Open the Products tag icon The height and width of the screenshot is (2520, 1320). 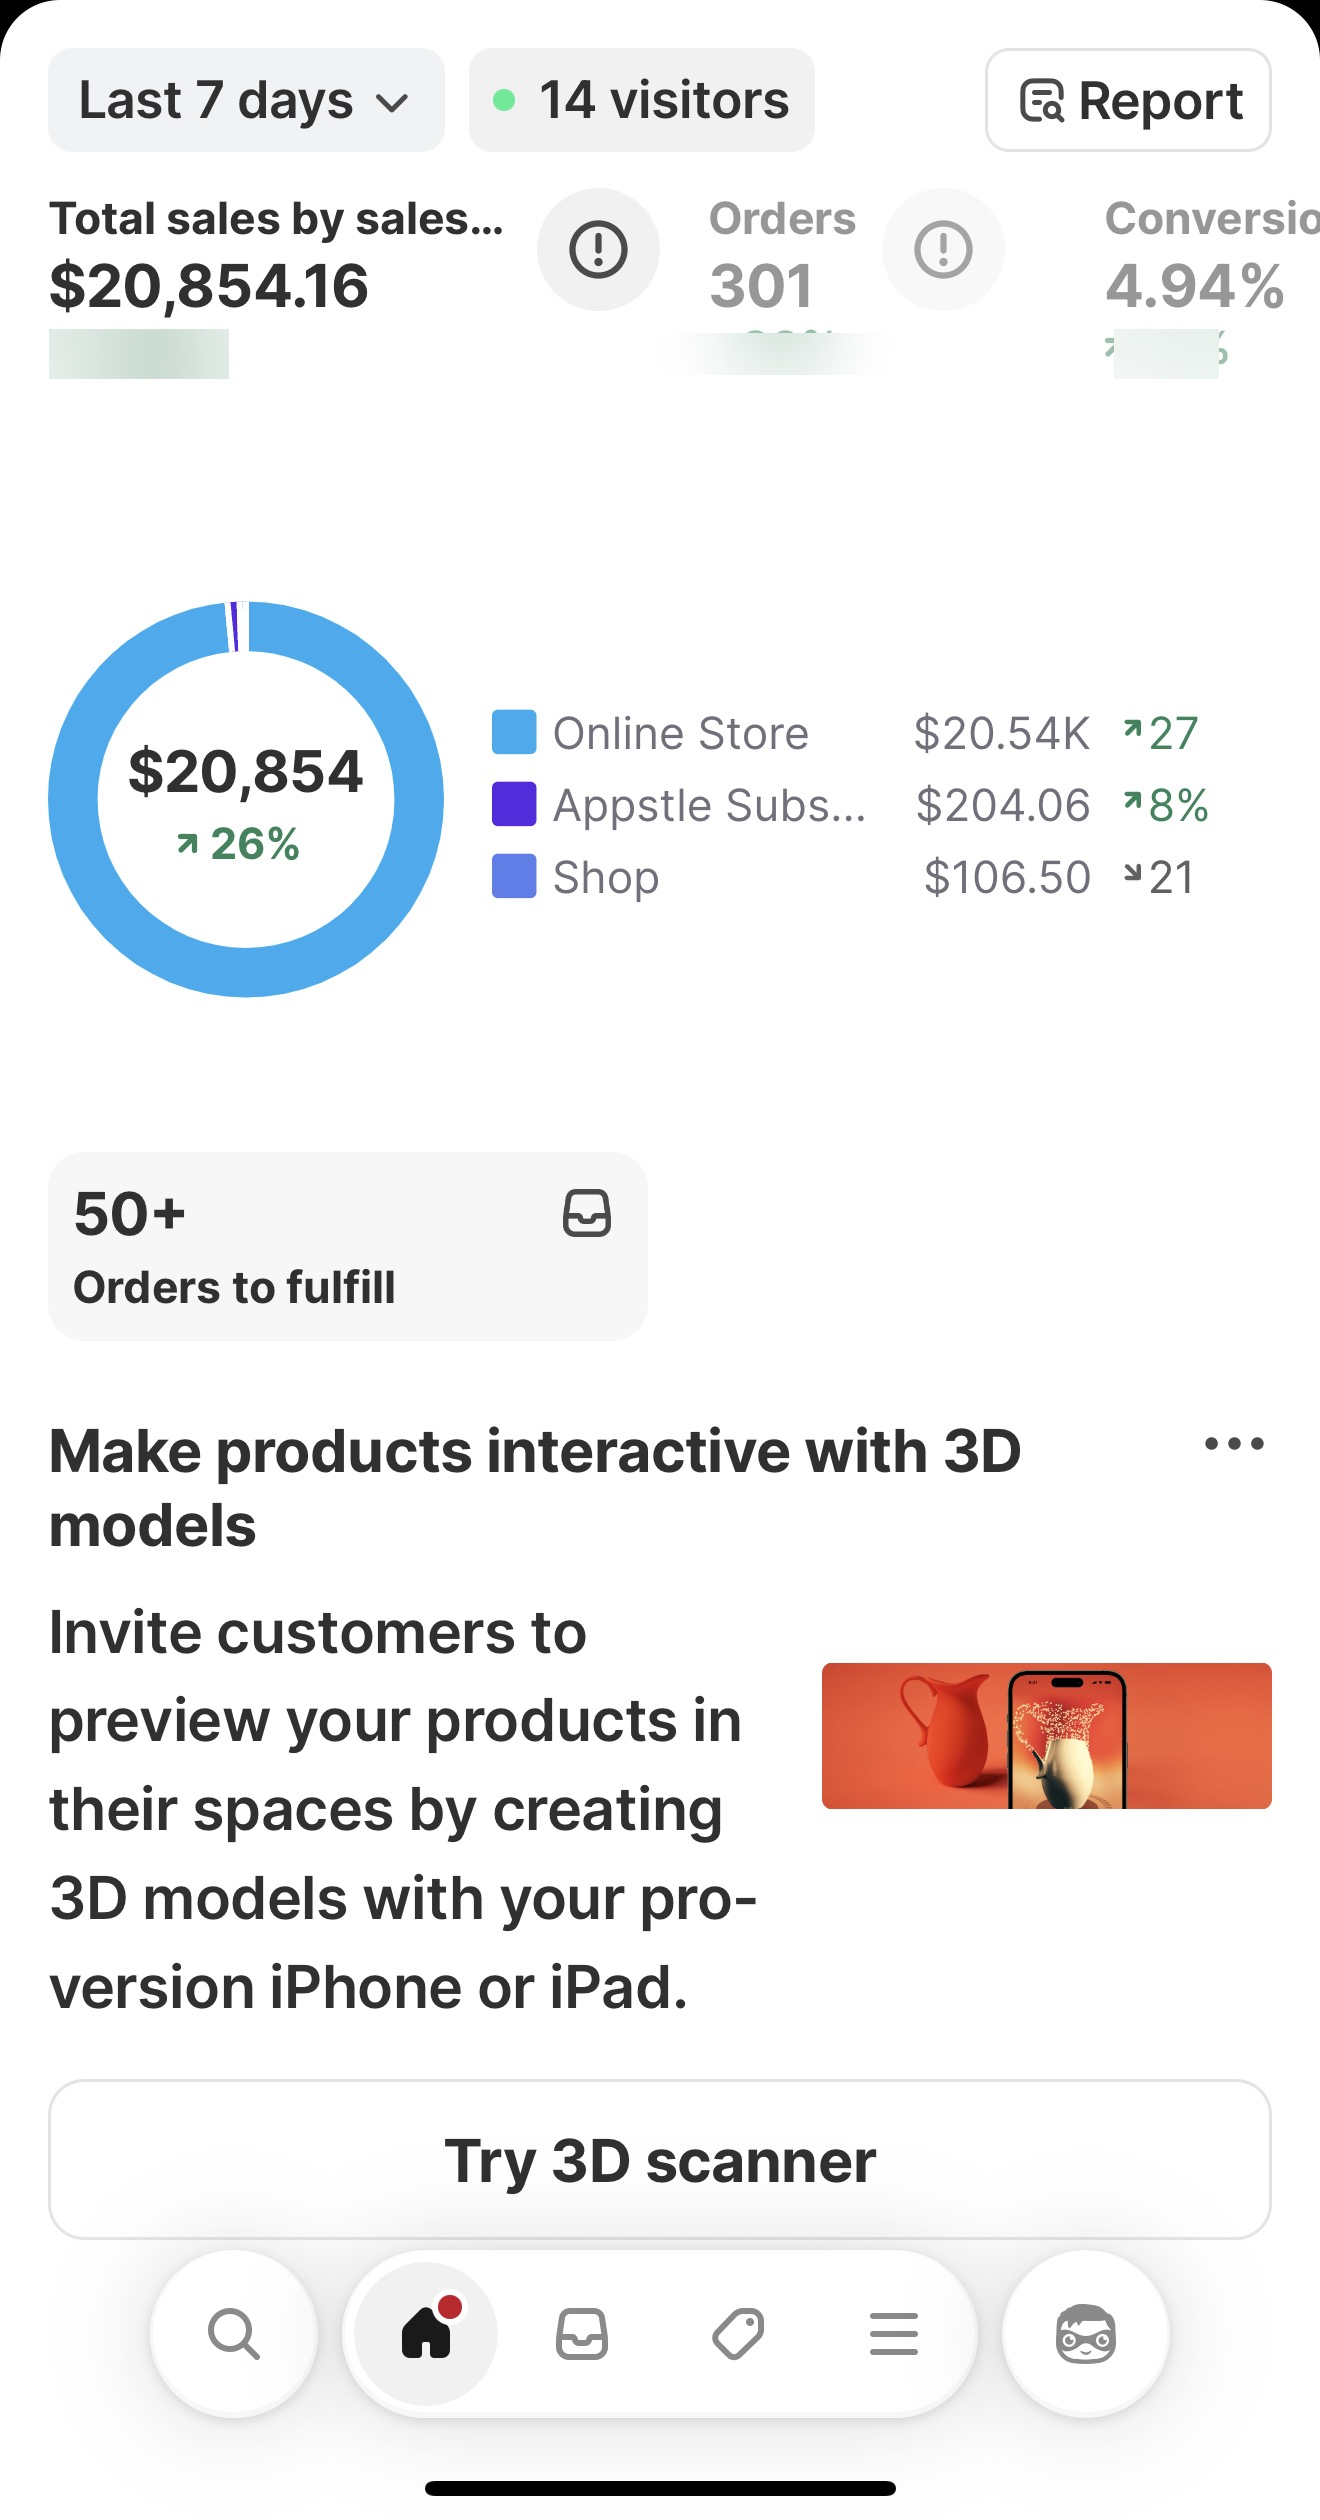pyautogui.click(x=738, y=2334)
